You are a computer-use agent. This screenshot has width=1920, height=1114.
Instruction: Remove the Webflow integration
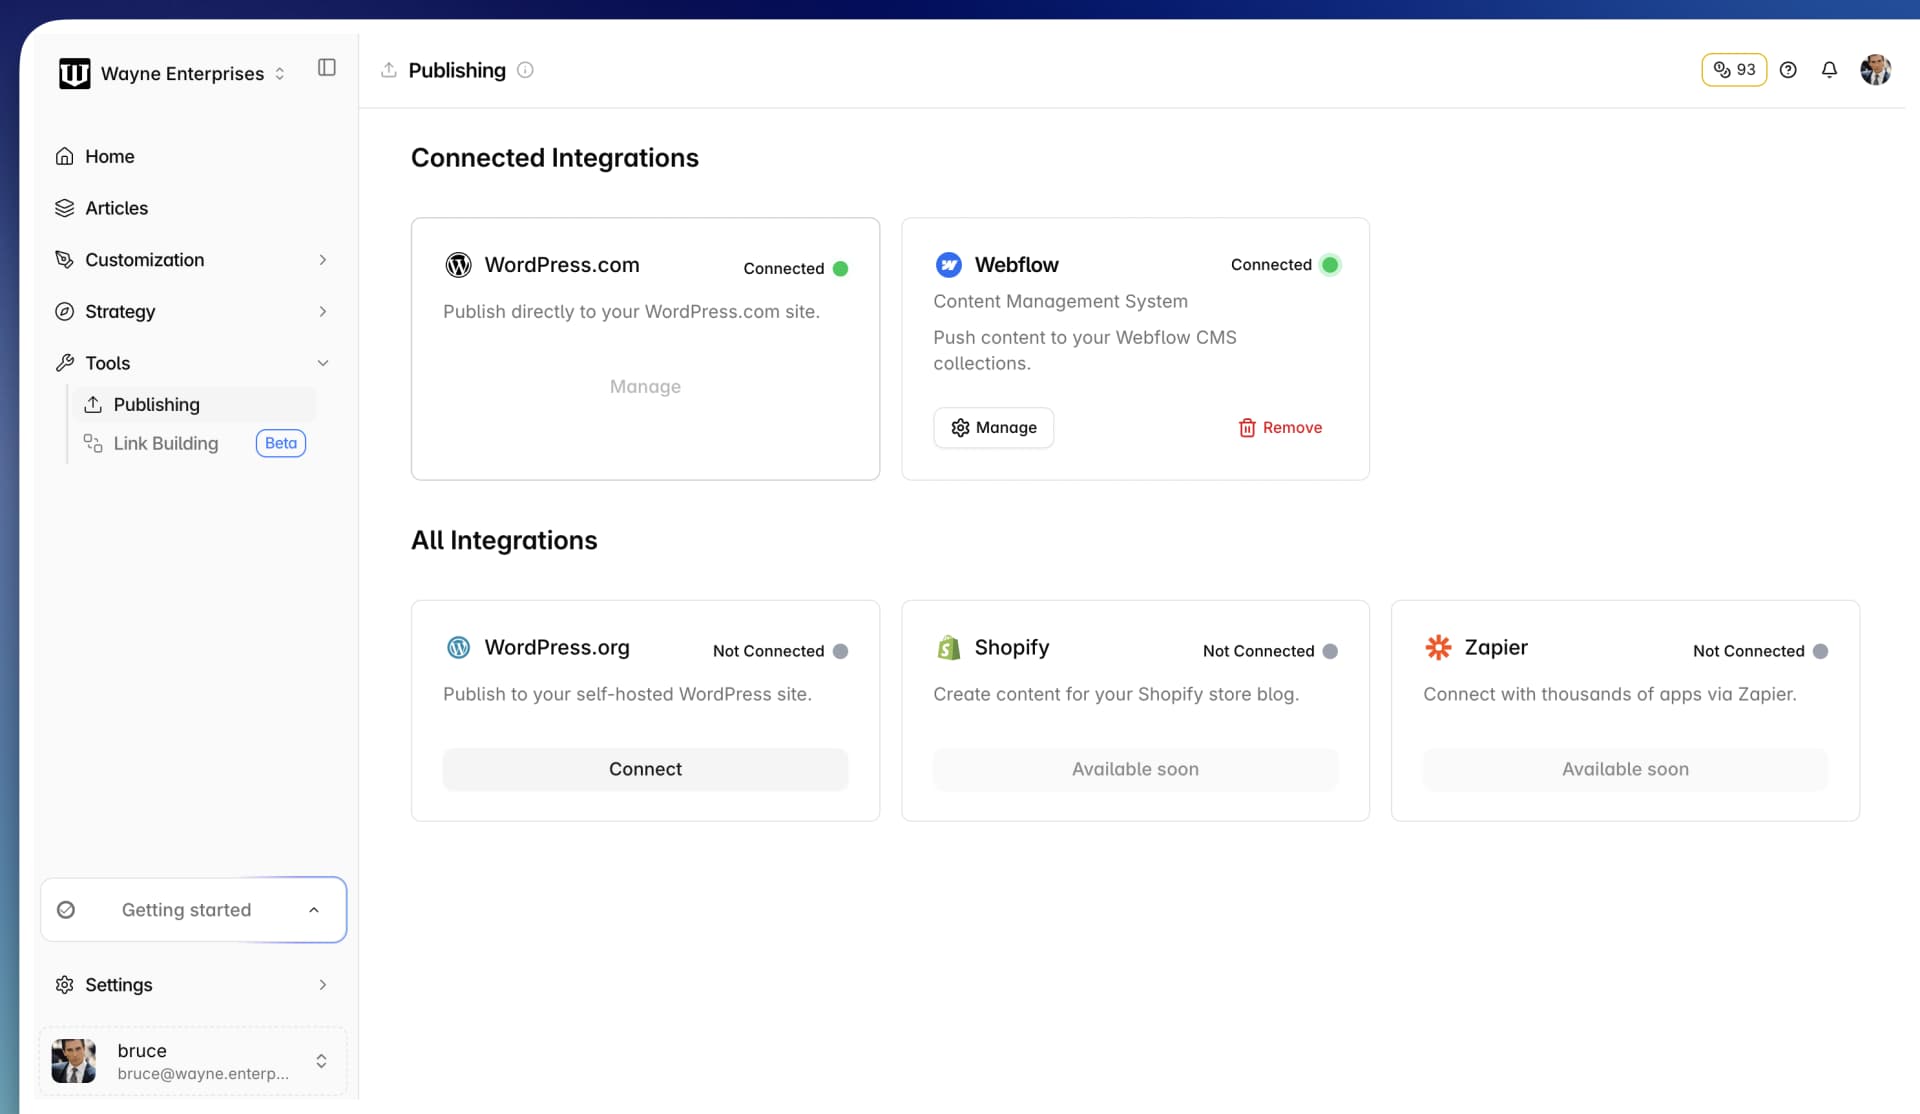pos(1280,427)
